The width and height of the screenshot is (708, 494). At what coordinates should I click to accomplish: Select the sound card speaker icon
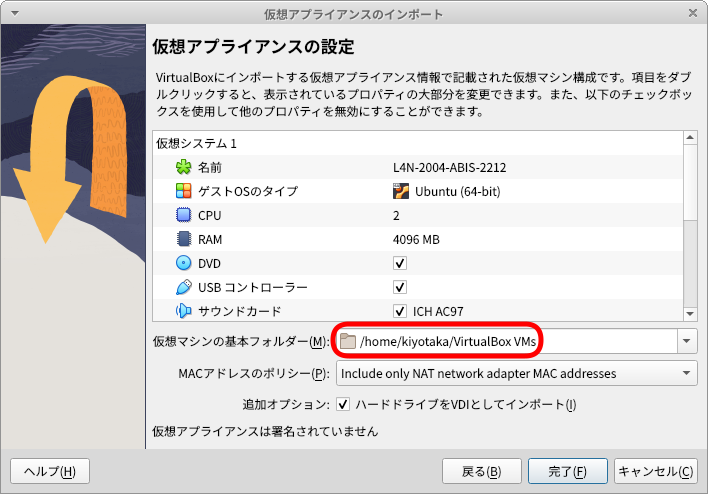click(x=183, y=311)
